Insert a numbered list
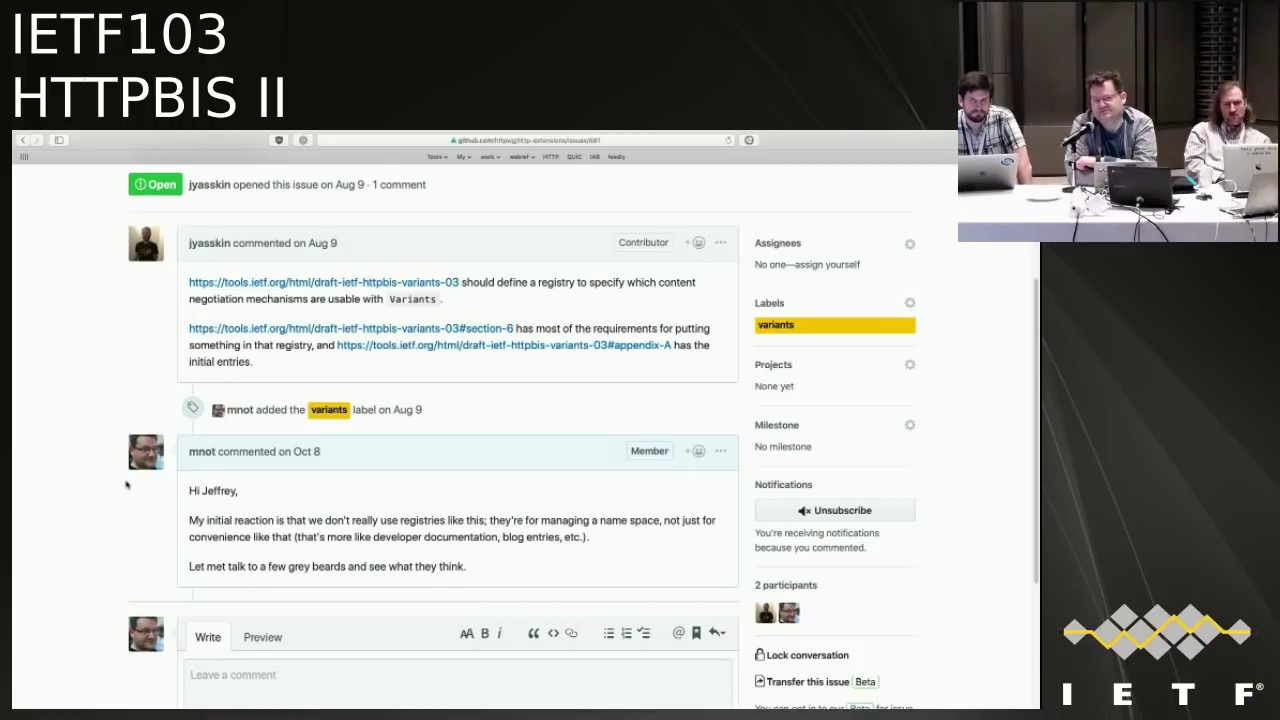The height and width of the screenshot is (720, 1280). point(626,633)
